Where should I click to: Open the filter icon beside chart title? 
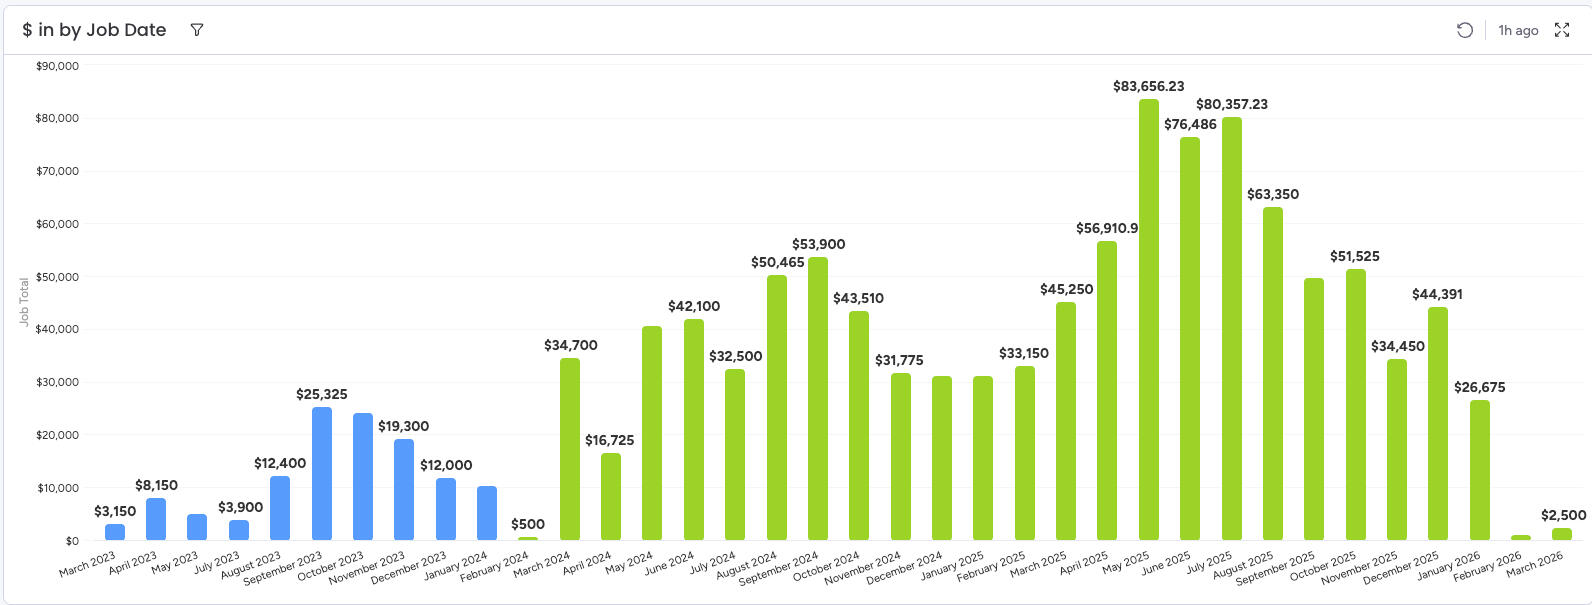(x=197, y=30)
